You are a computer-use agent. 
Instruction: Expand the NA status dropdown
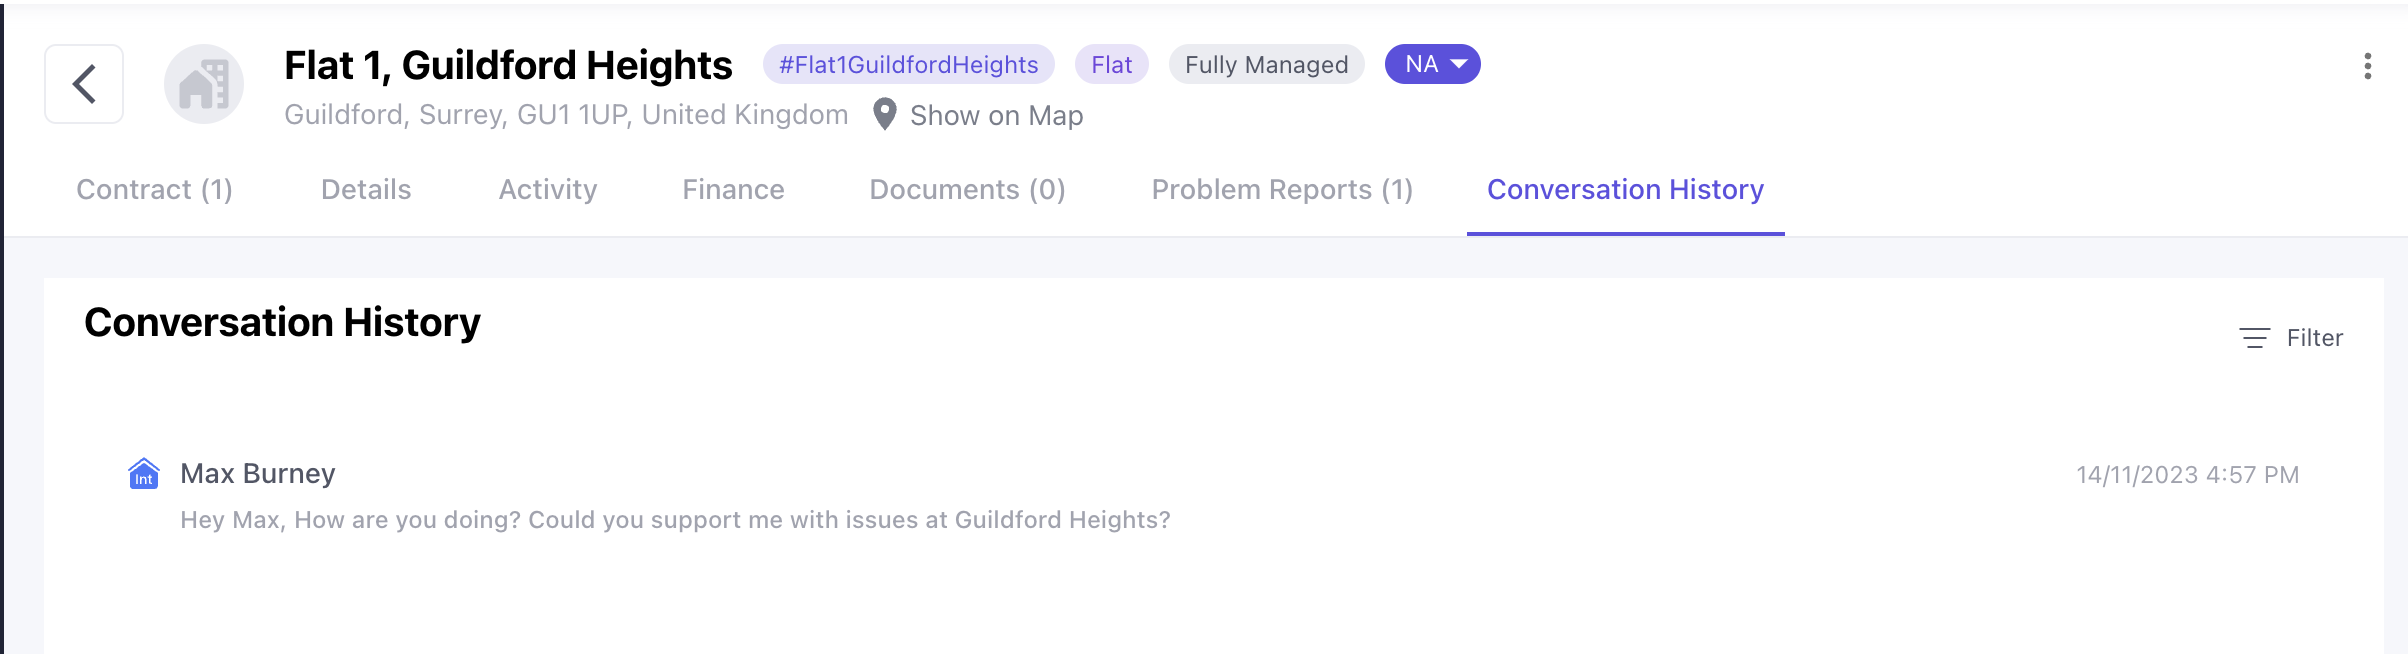pyautogui.click(x=1432, y=64)
